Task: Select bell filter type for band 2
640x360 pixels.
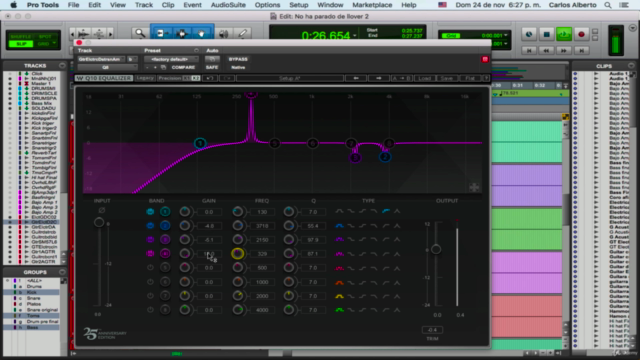Action: tap(339, 226)
